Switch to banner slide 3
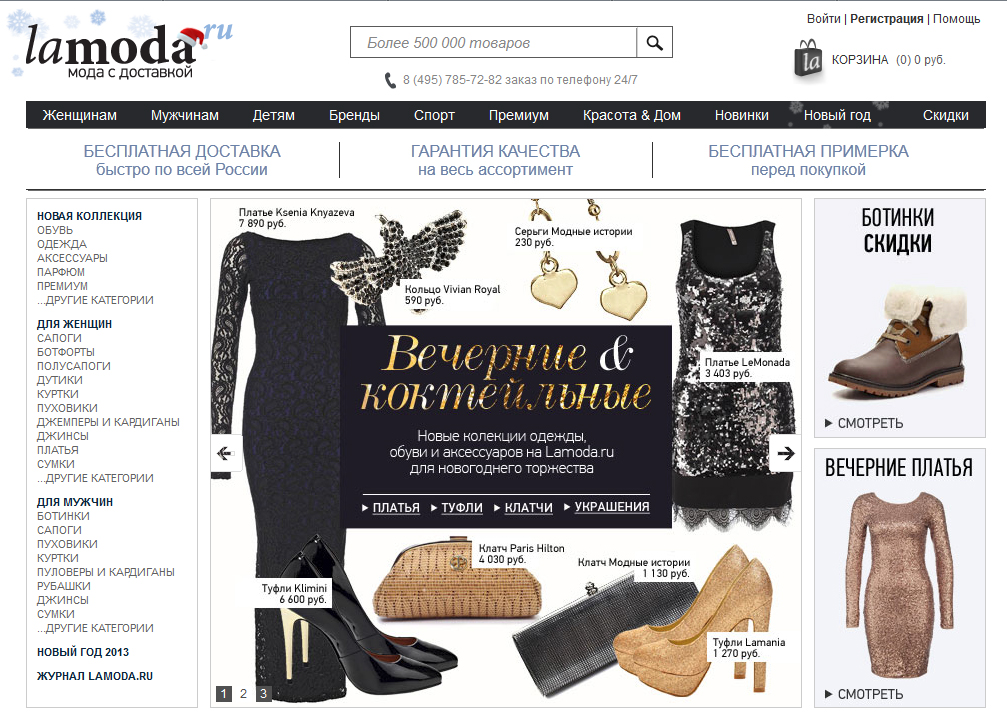1007x713 pixels. point(263,694)
